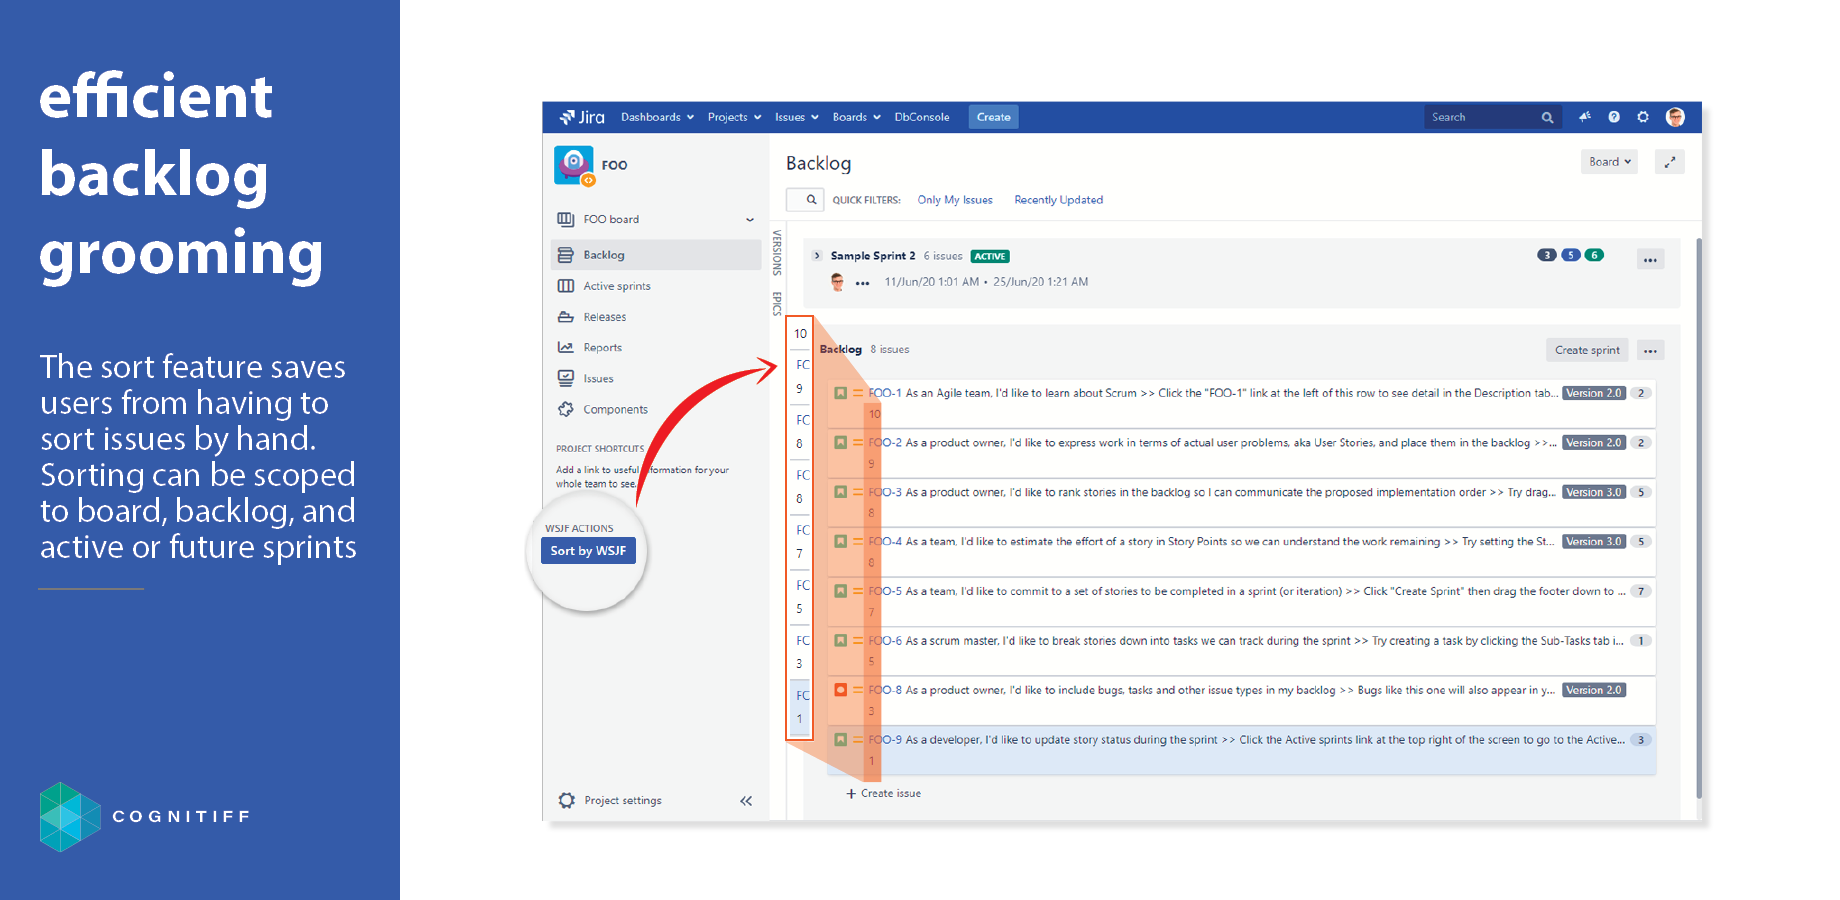Open the VERSIONS side panel
The width and height of the screenshot is (1840, 900).
tap(777, 252)
